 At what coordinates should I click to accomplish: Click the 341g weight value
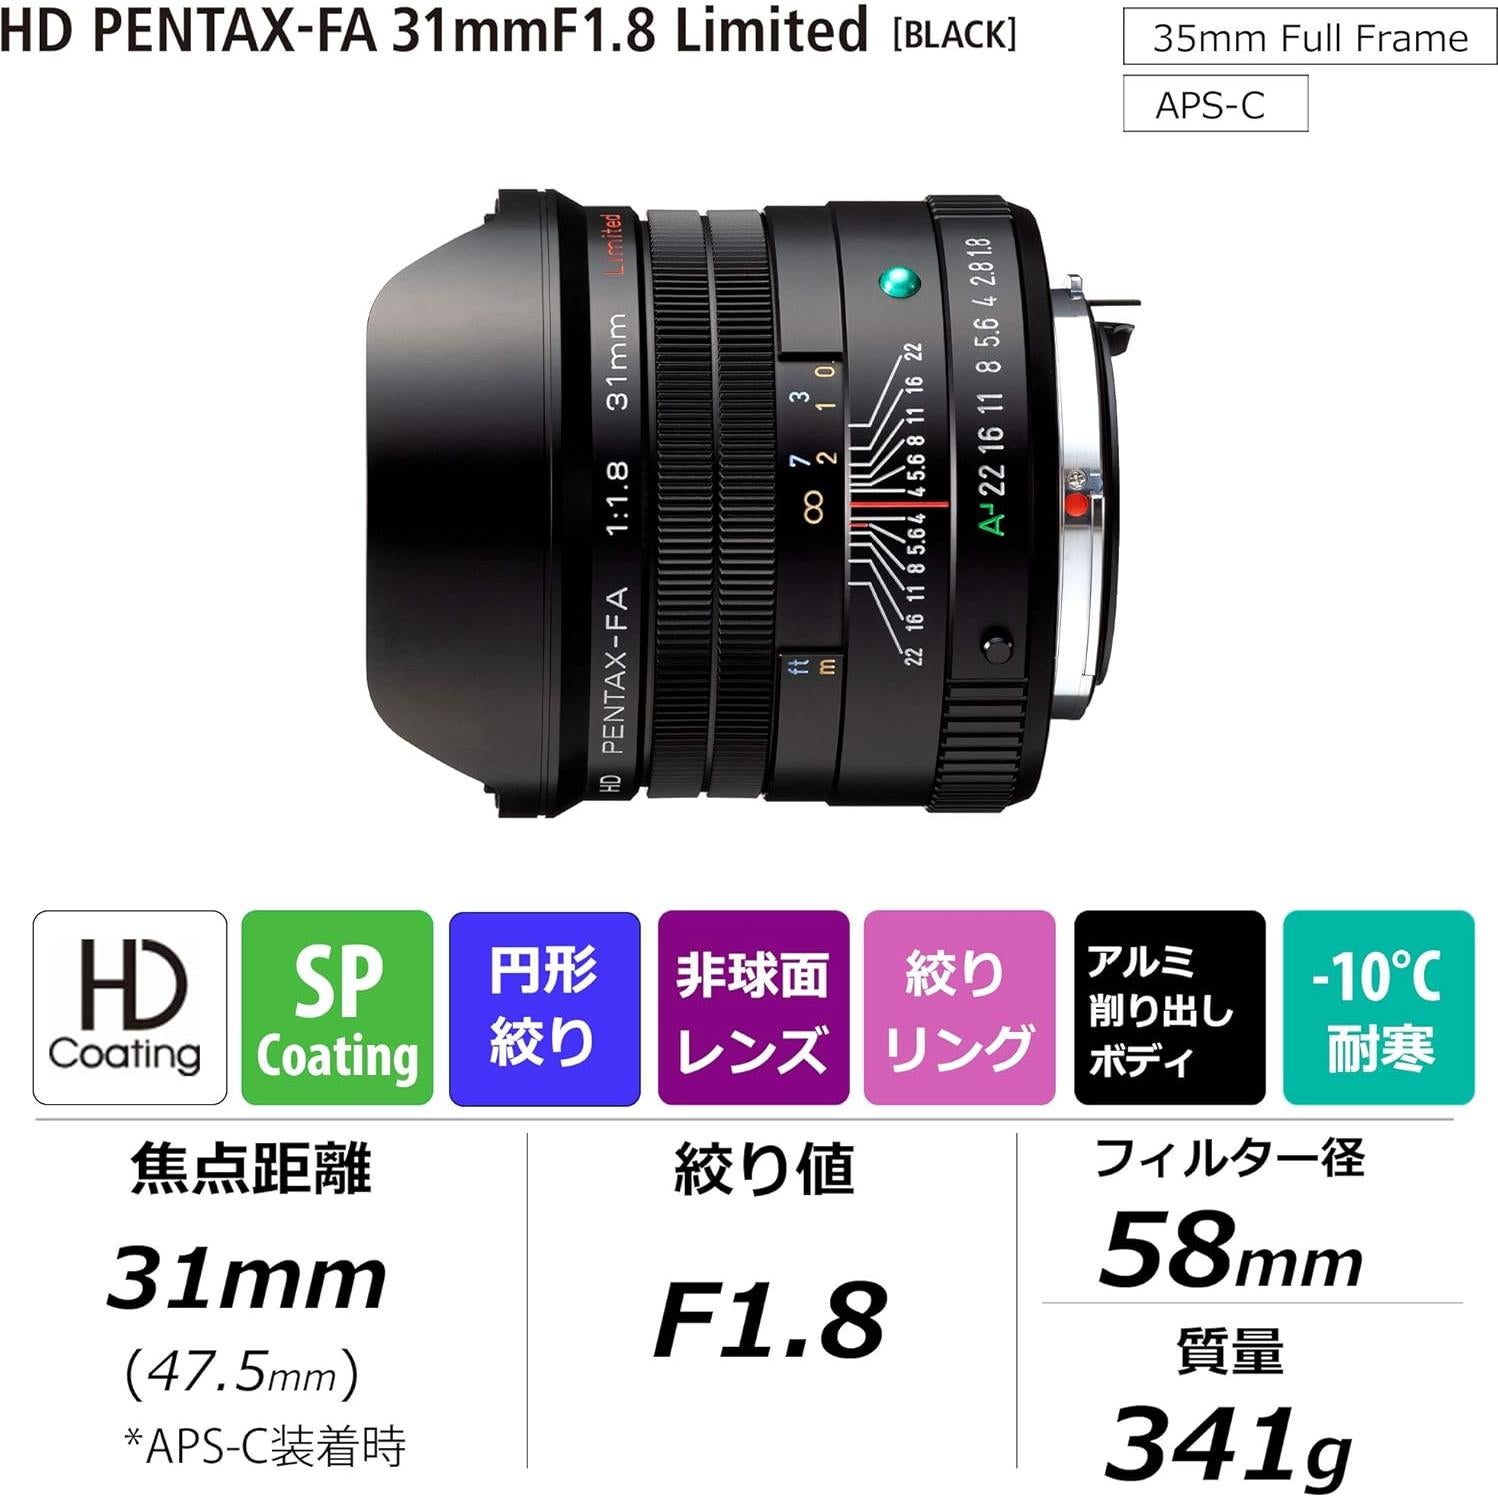[1229, 1444]
